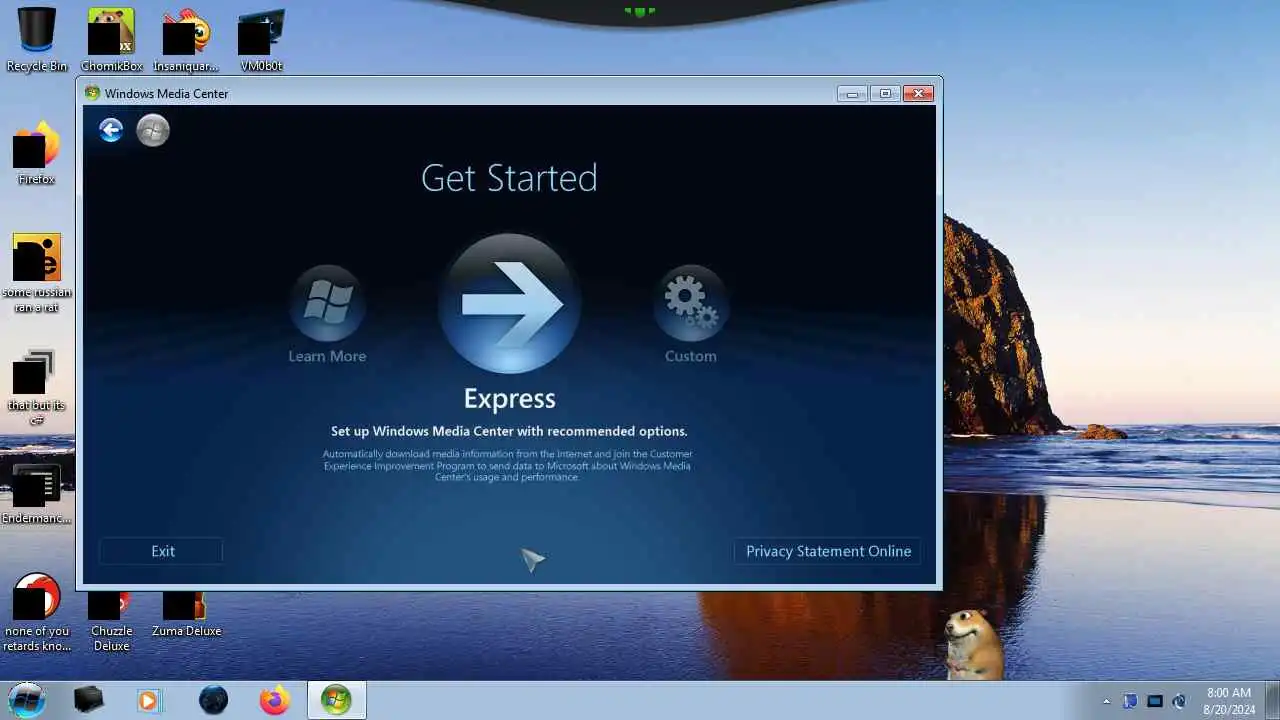Click the dark globe taskbar icon

click(x=213, y=700)
